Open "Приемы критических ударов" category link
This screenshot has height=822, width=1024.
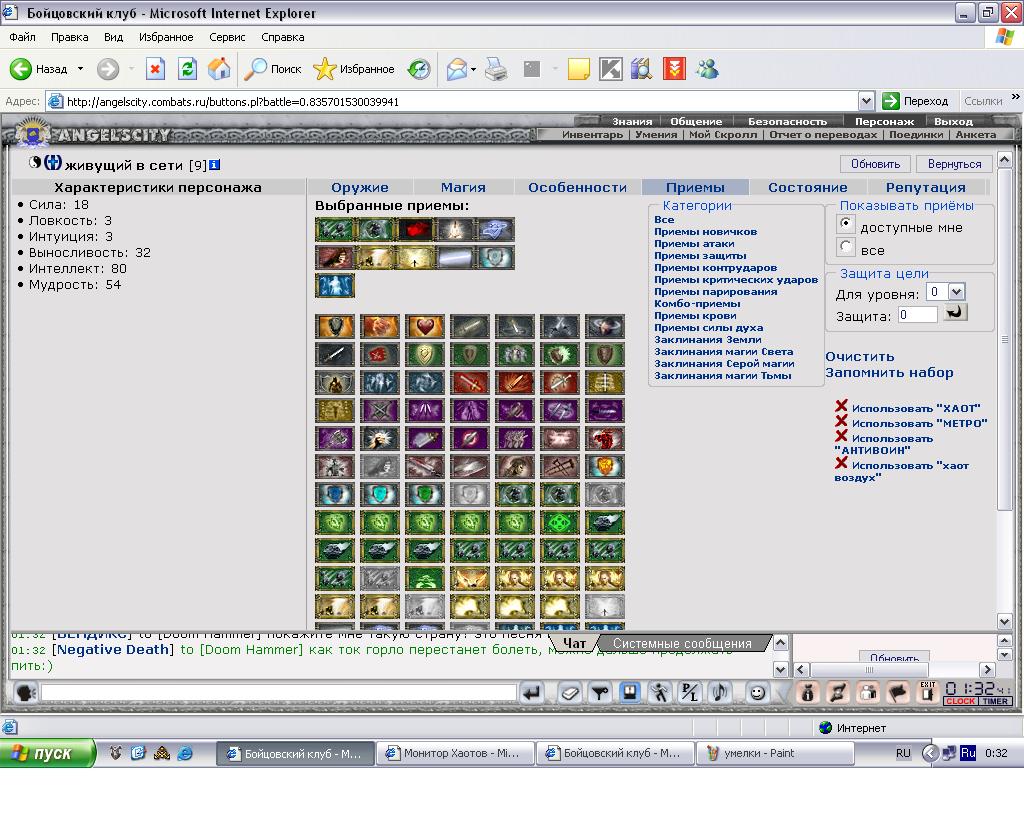736,279
